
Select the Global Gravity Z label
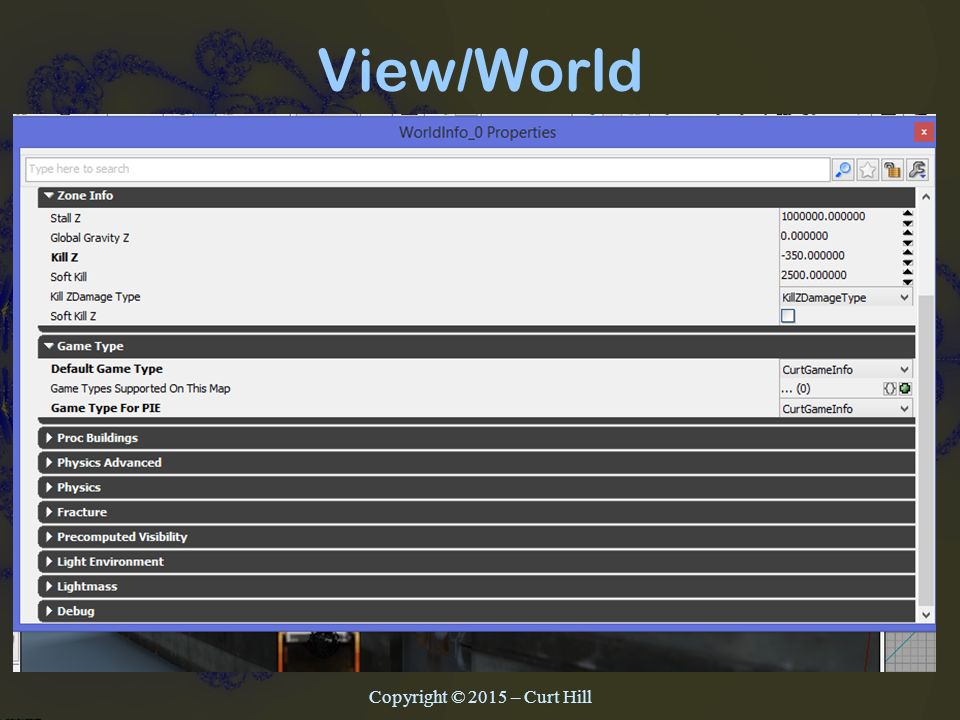[89, 238]
